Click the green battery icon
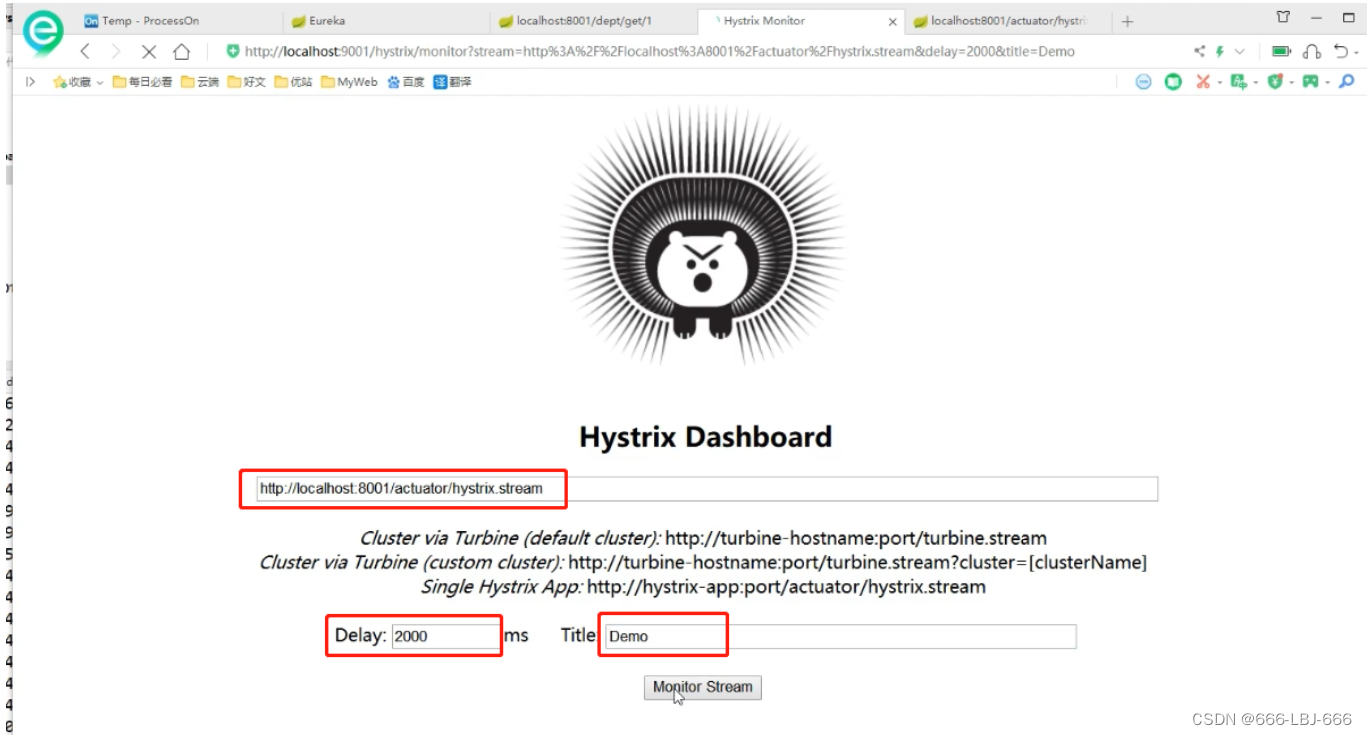1367x735 pixels. click(1281, 51)
